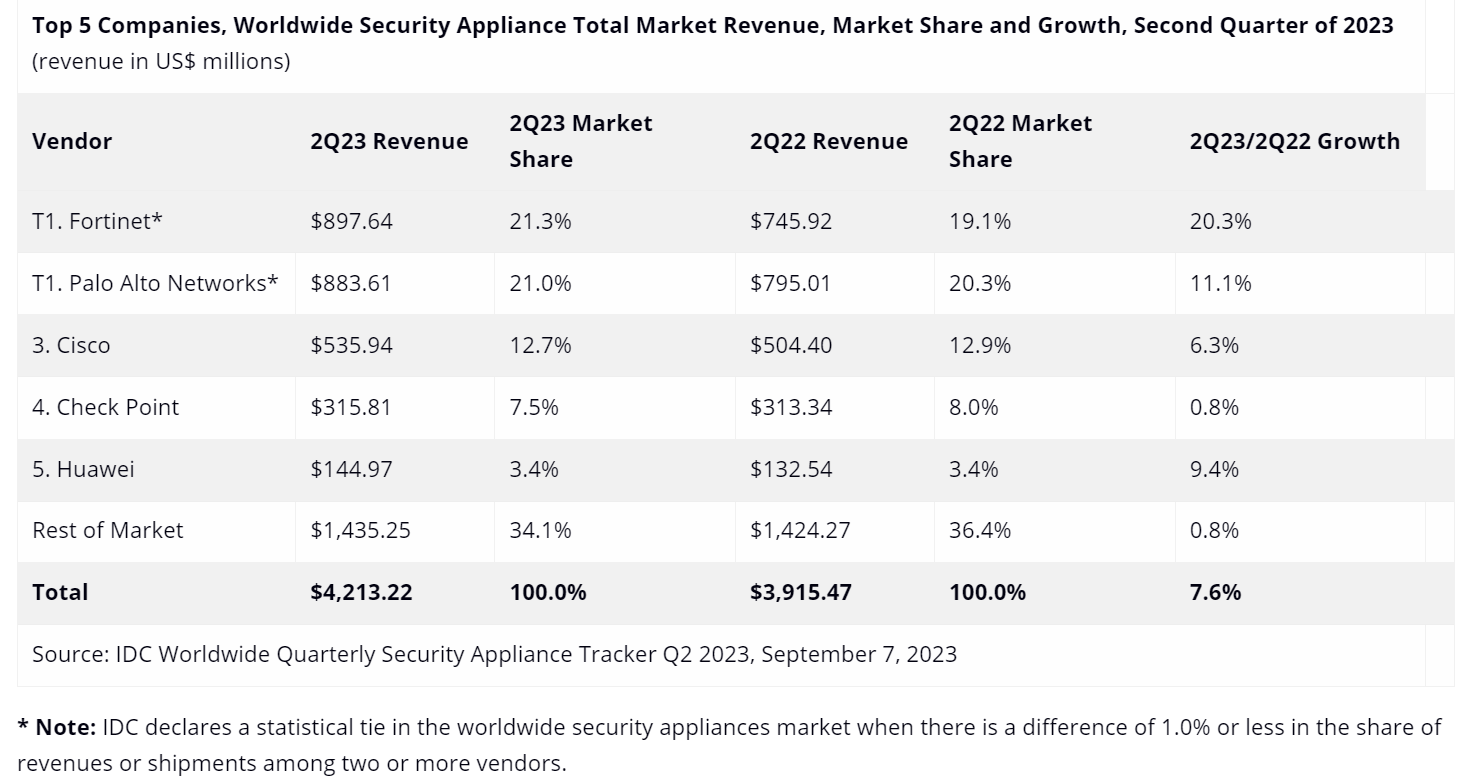
Task: Click the bold Total row label
Action: [x=60, y=592]
